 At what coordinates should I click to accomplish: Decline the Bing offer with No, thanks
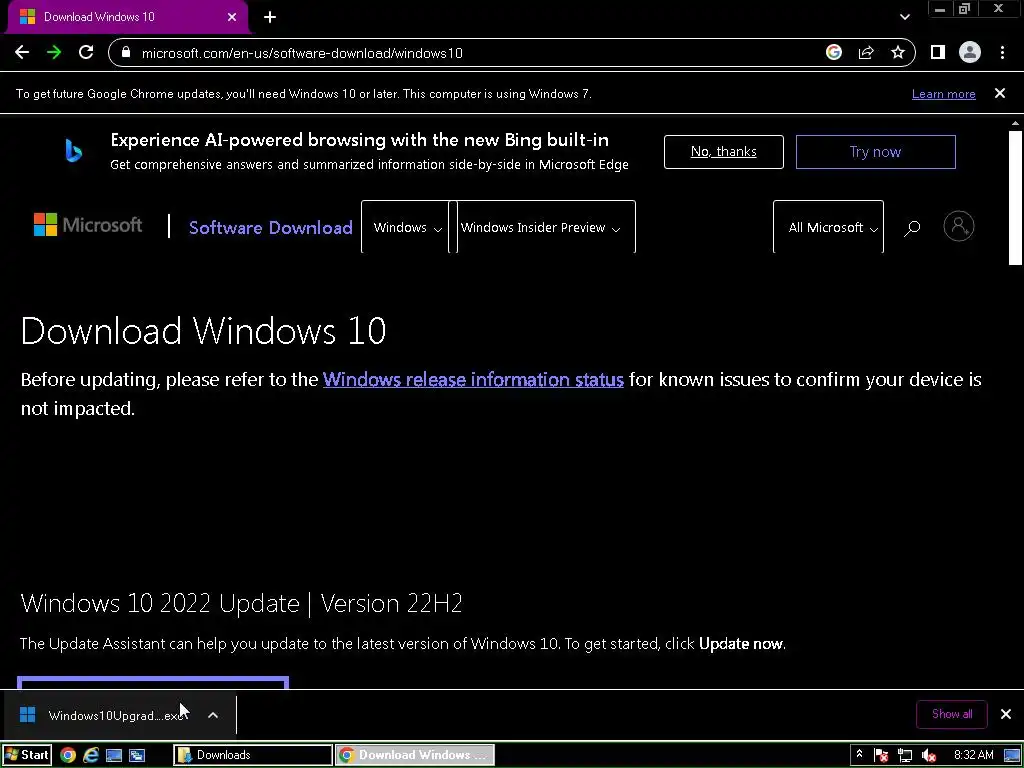[724, 152]
